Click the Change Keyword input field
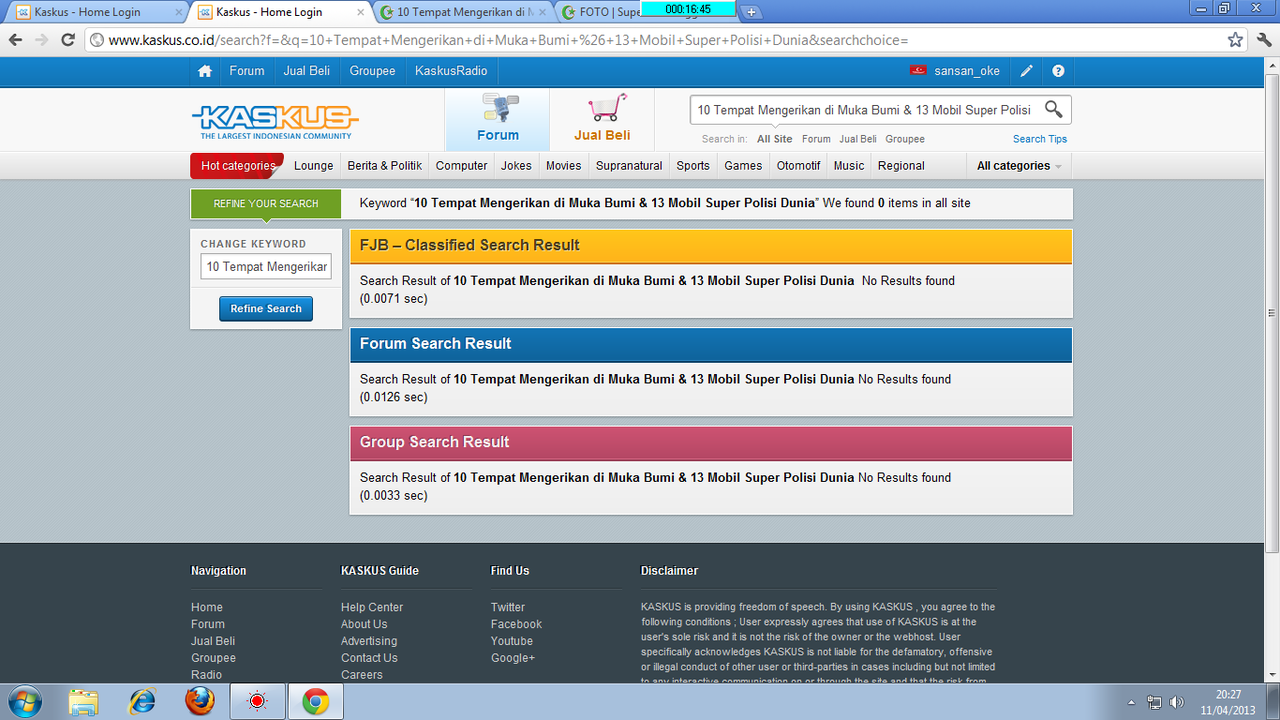The width and height of the screenshot is (1280, 720). (266, 267)
